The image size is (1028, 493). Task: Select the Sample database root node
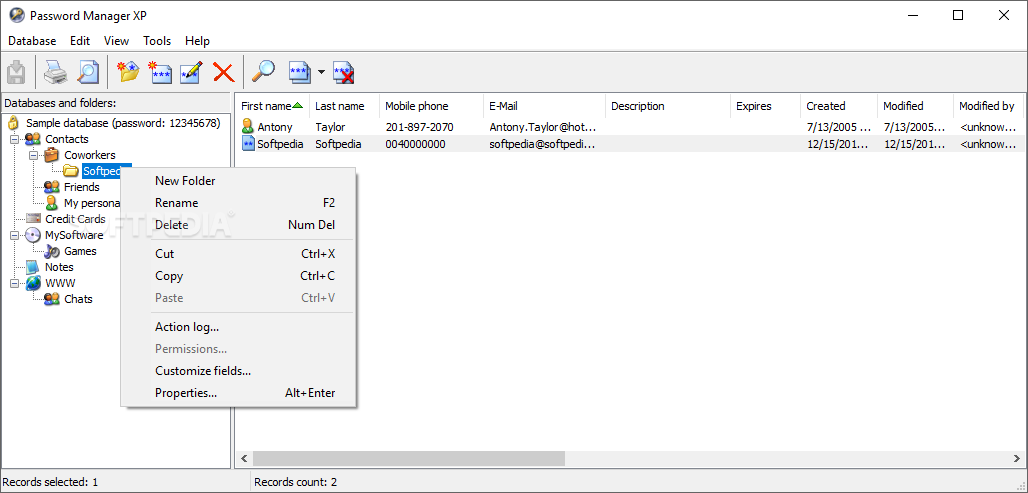coord(123,123)
